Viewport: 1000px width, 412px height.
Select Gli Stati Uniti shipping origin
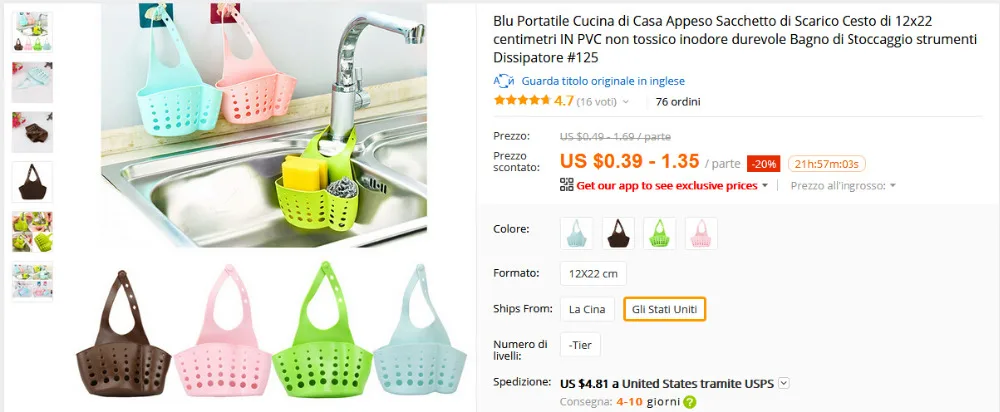coord(665,309)
